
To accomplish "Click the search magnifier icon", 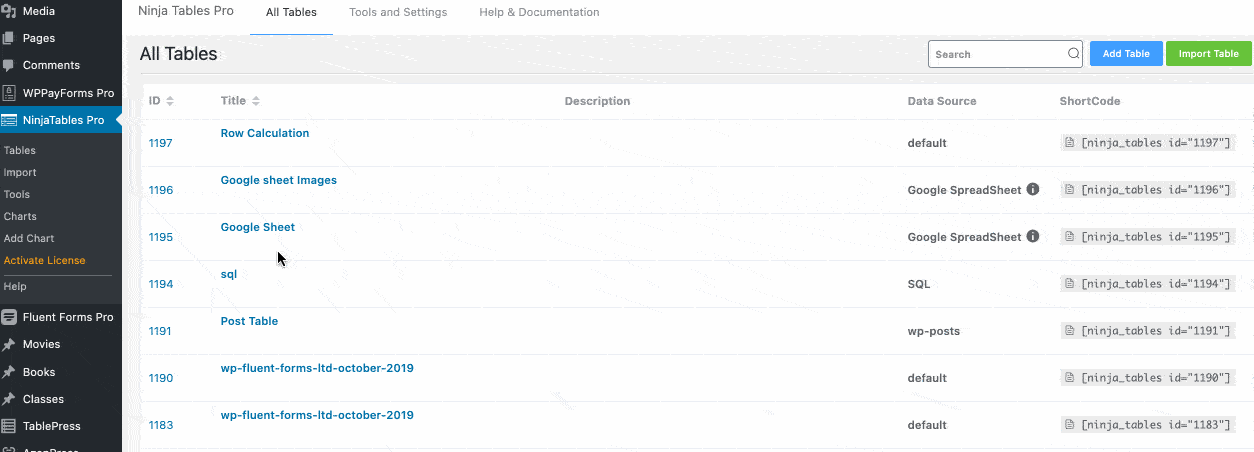I will point(1073,54).
